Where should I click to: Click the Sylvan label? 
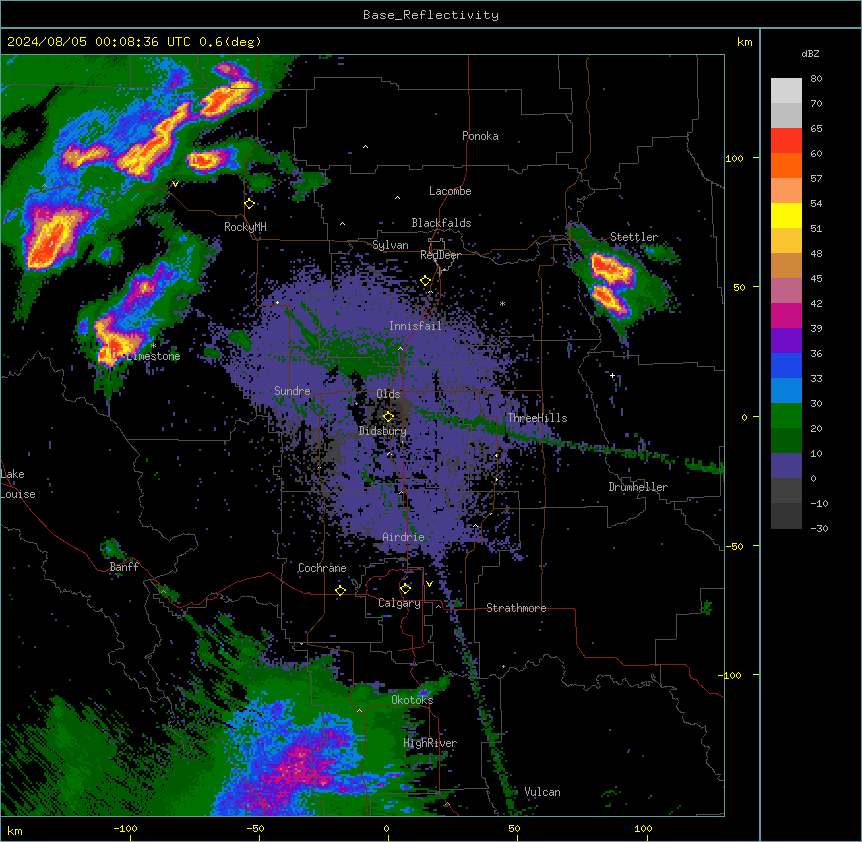390,245
